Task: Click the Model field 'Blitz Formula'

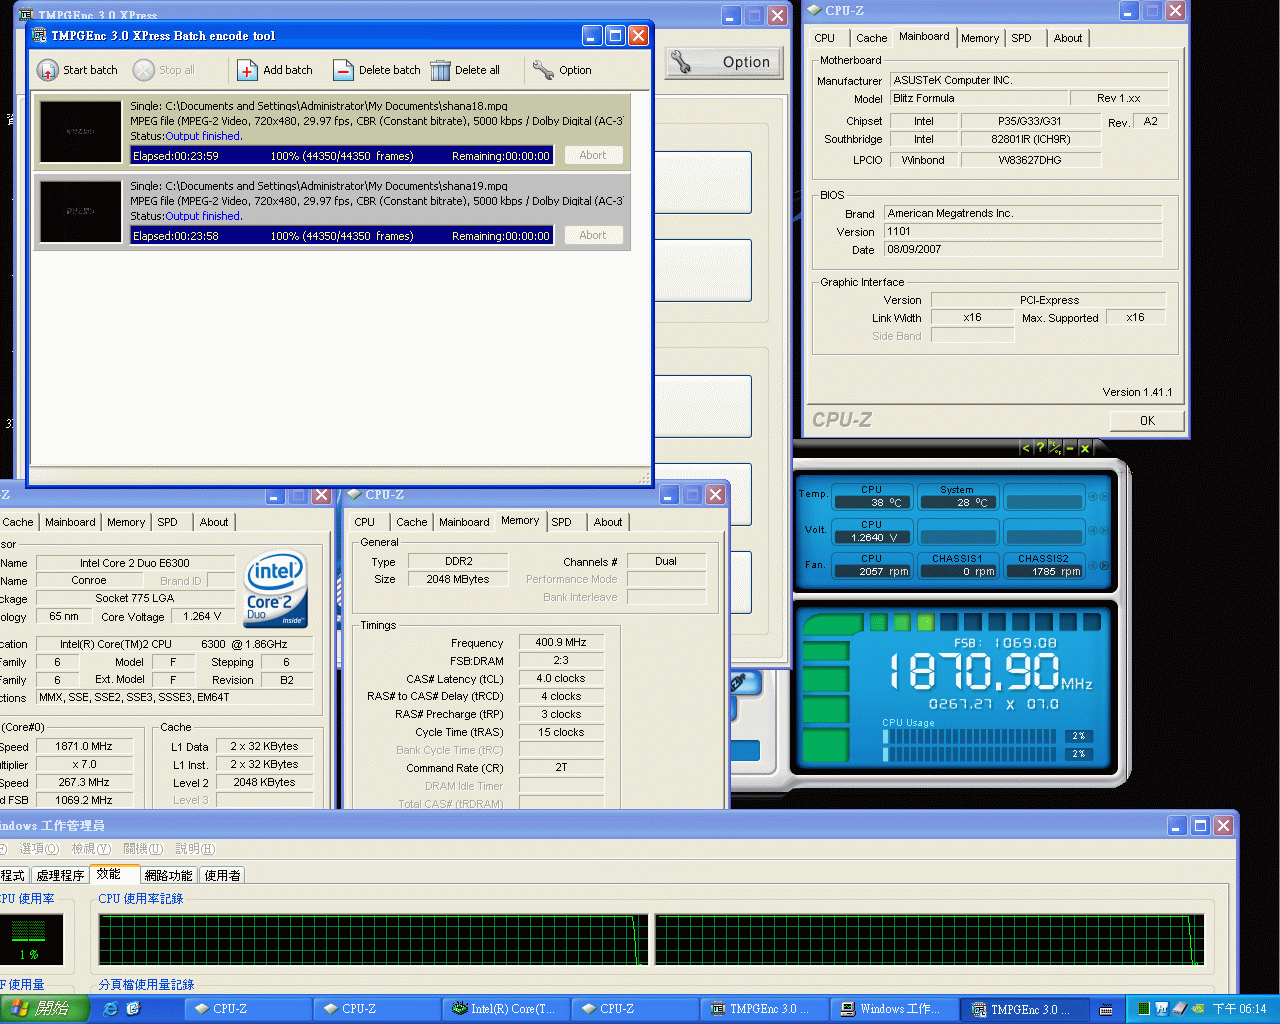Action: 979,98
